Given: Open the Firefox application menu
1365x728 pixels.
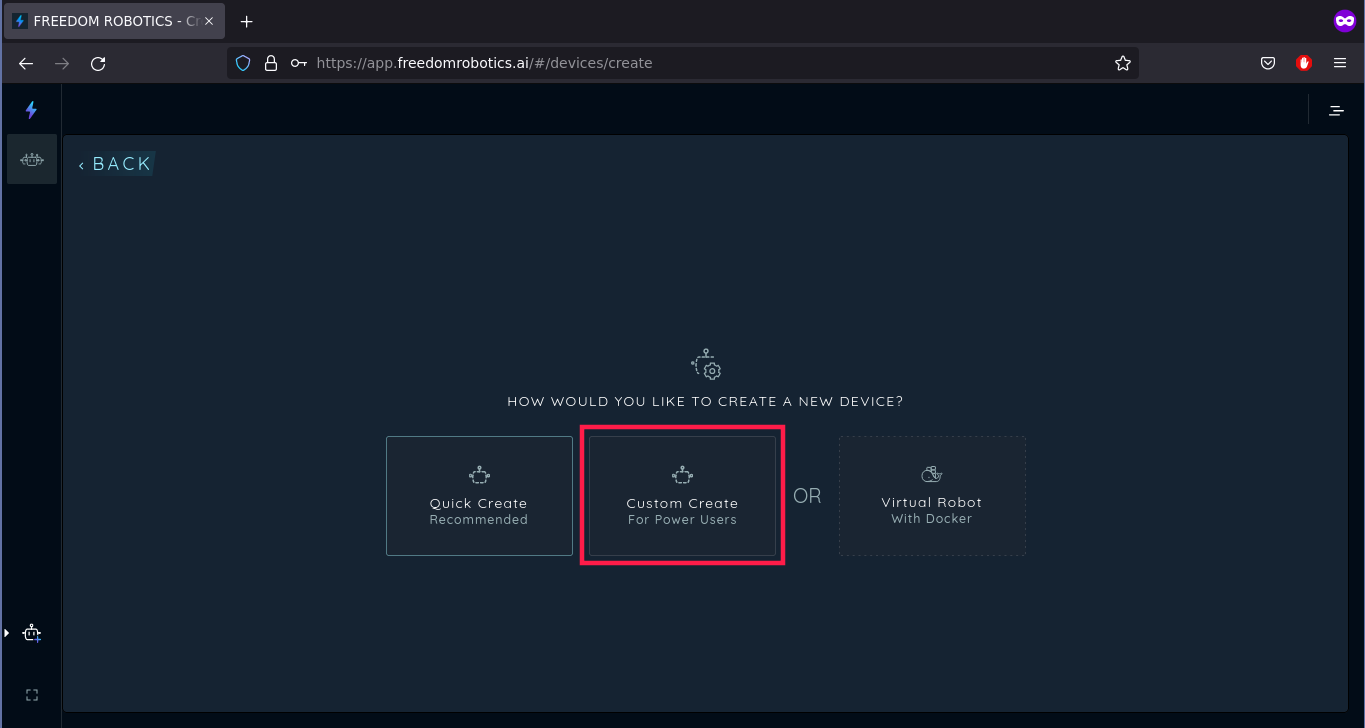Looking at the screenshot, I should [1340, 63].
